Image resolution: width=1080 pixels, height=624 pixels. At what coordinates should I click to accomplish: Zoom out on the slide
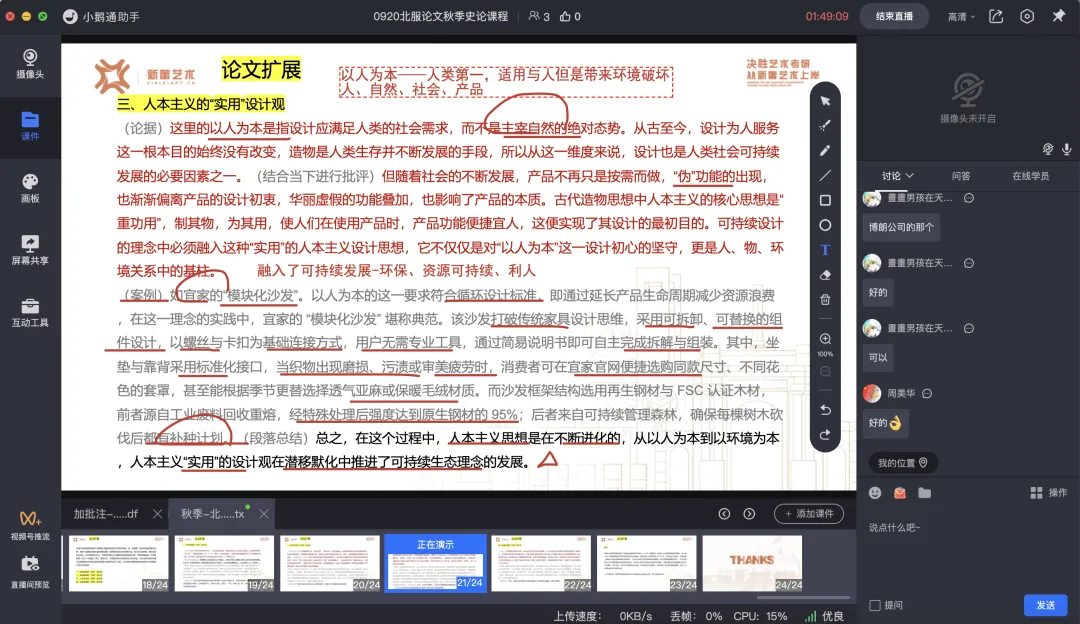tap(825, 372)
